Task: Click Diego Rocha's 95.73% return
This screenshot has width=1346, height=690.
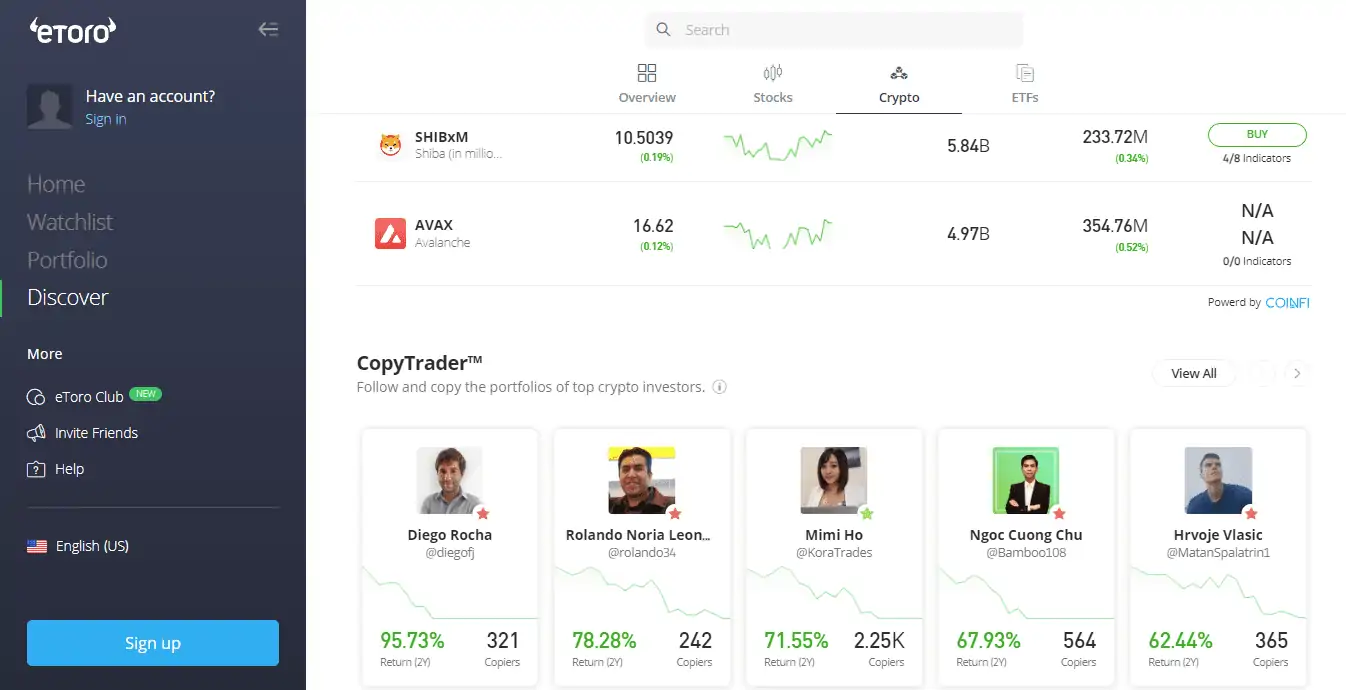Action: 412,640
